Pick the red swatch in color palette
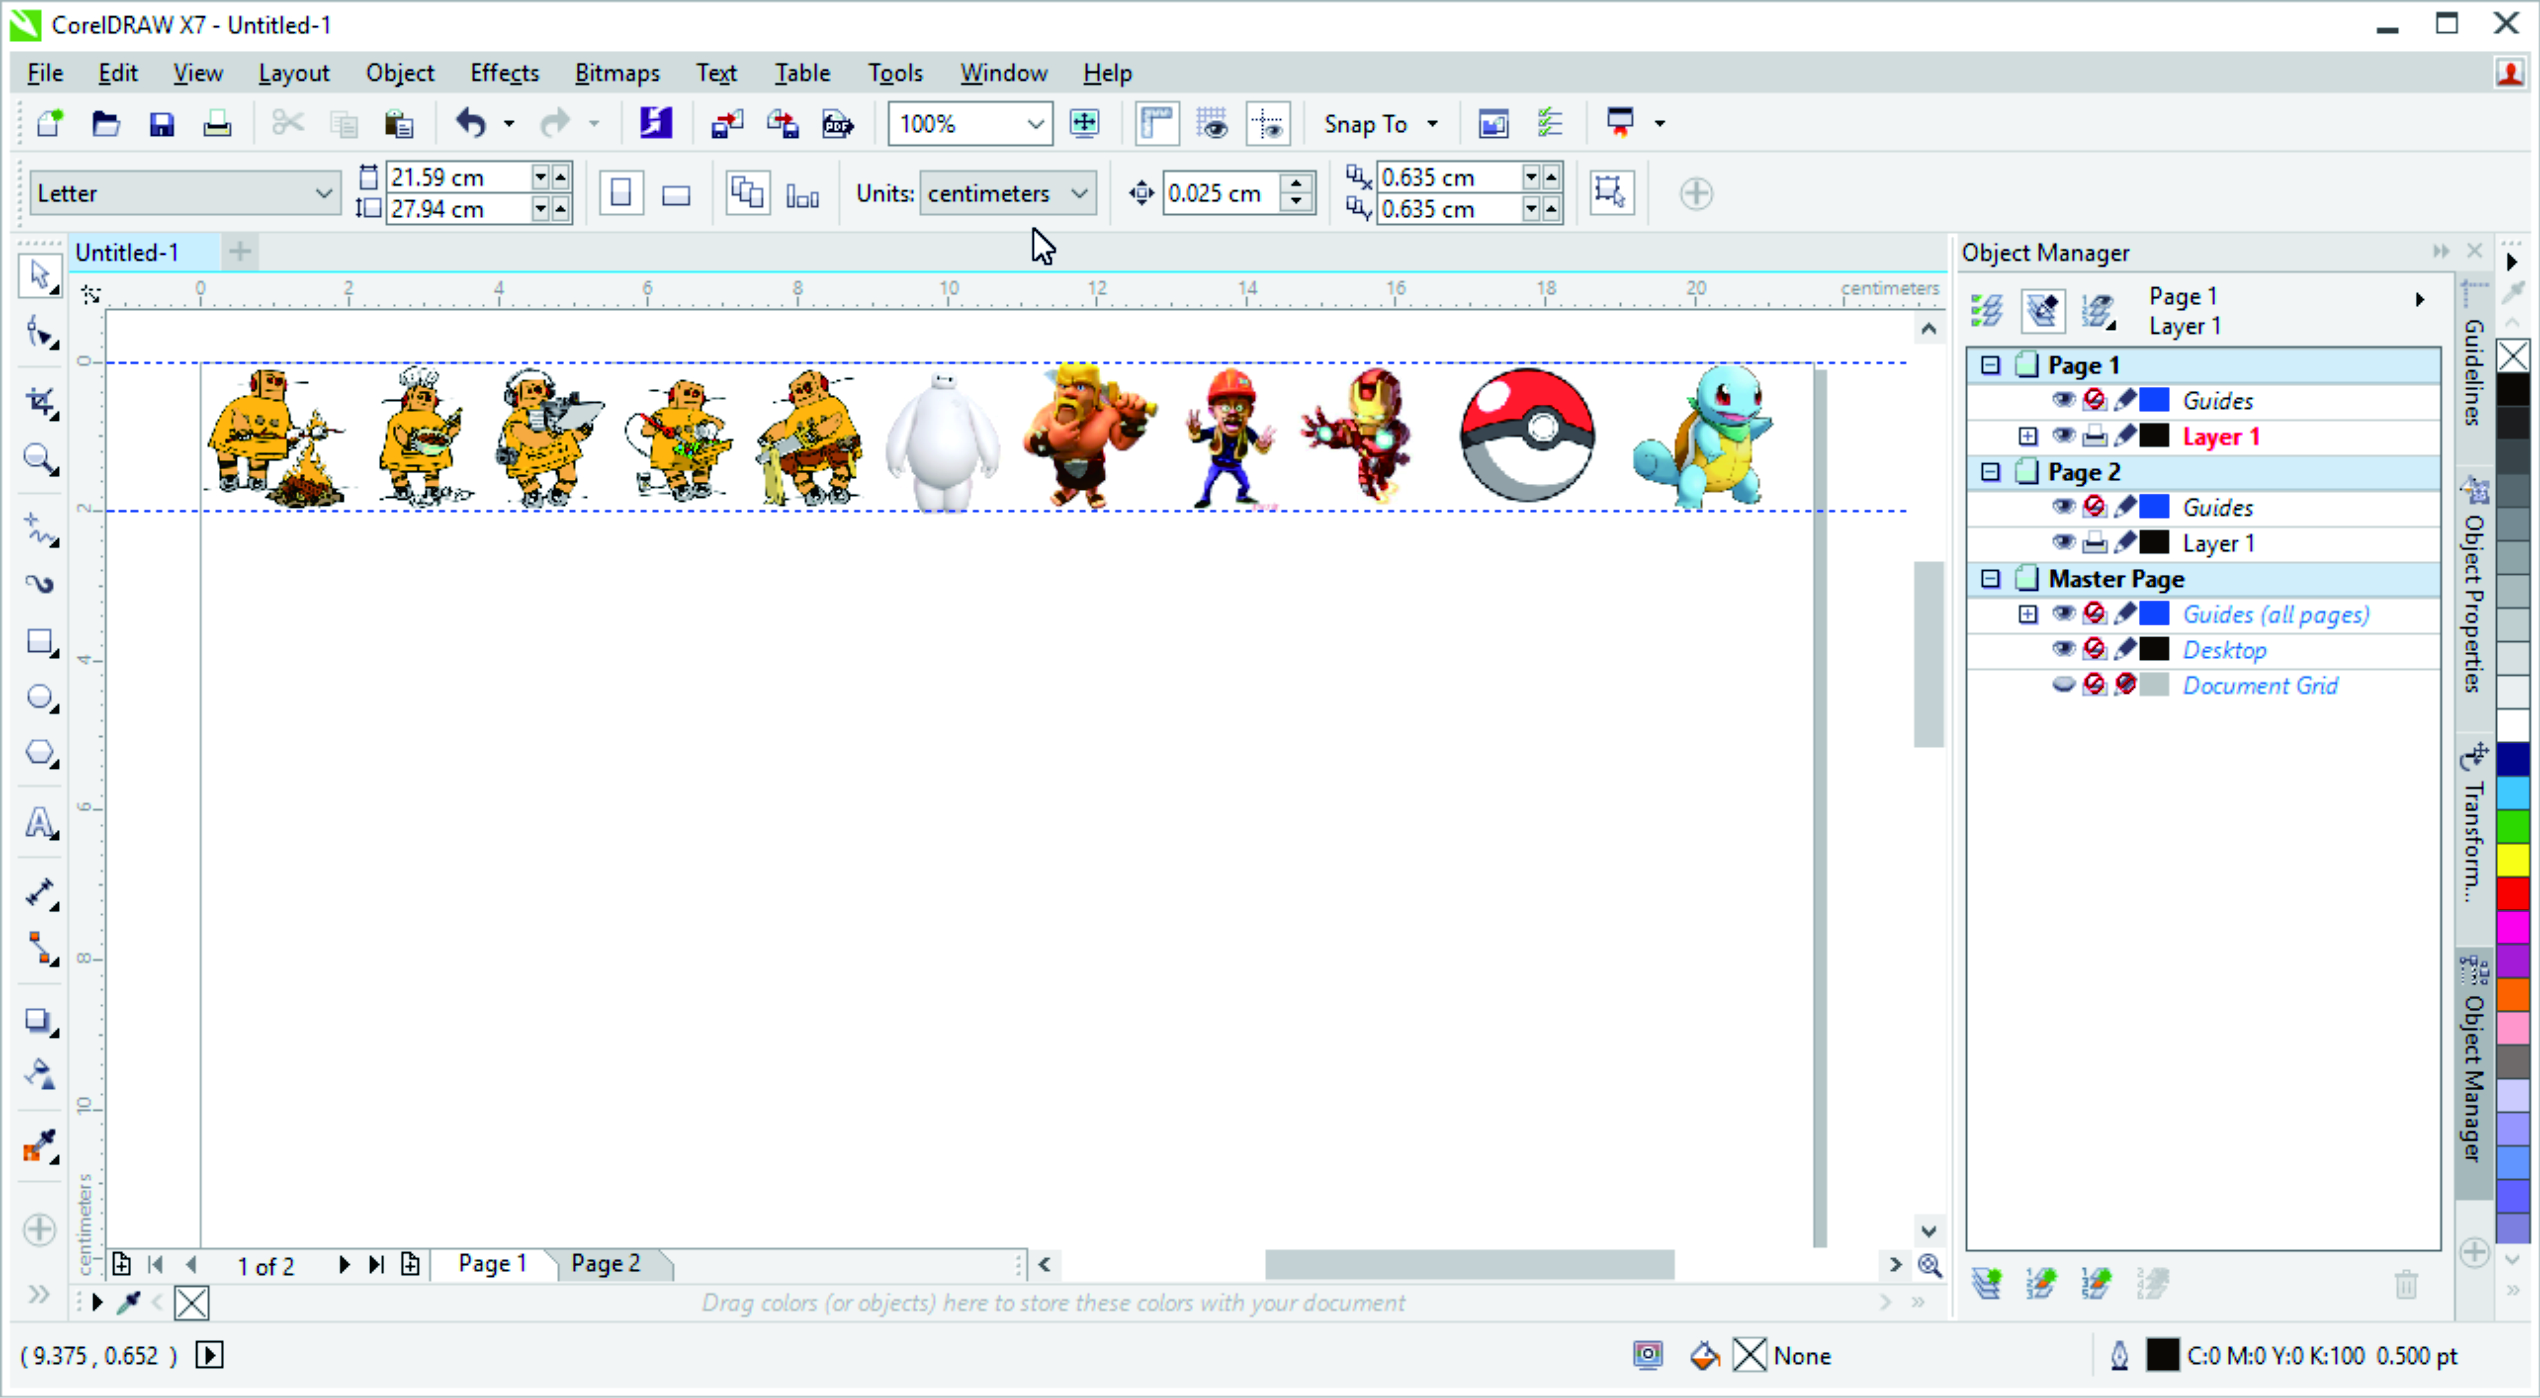The width and height of the screenshot is (2540, 1398). (x=2513, y=893)
